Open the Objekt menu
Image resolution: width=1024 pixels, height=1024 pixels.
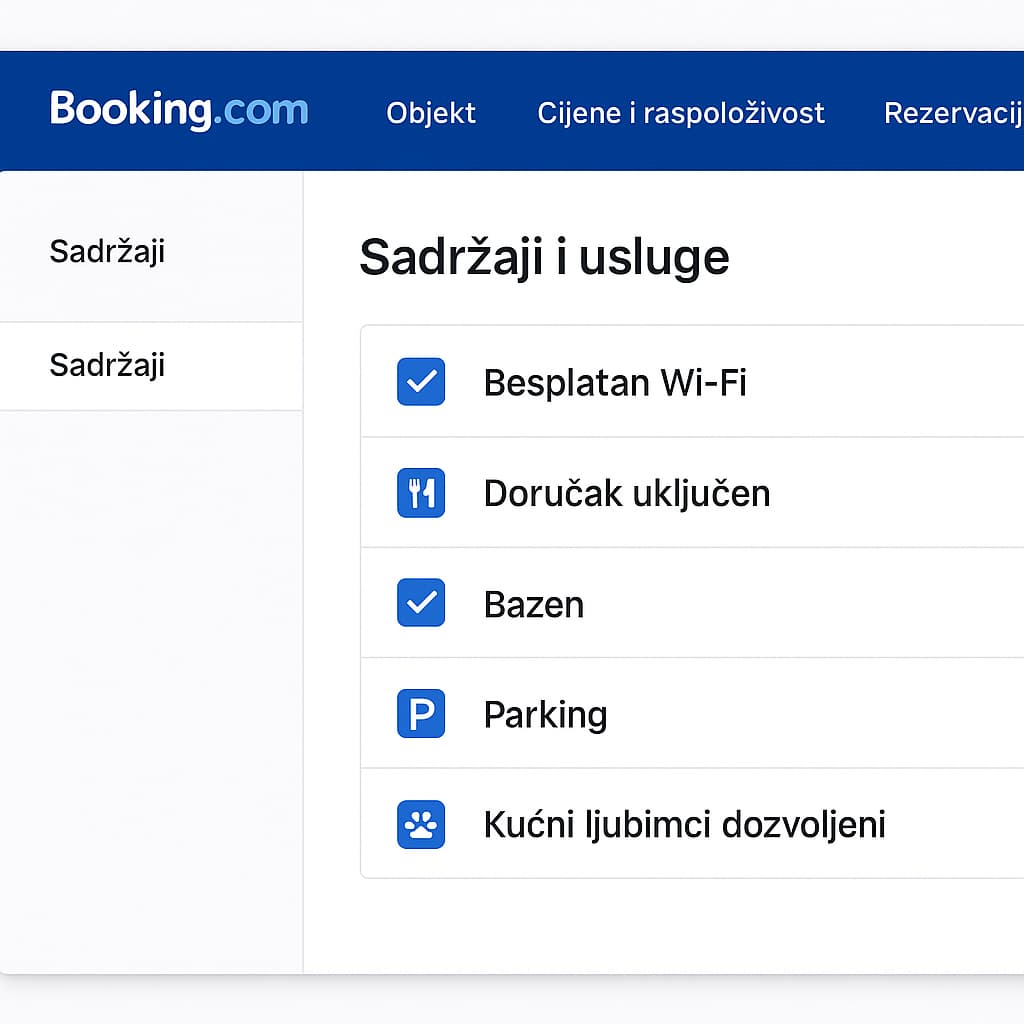[431, 113]
